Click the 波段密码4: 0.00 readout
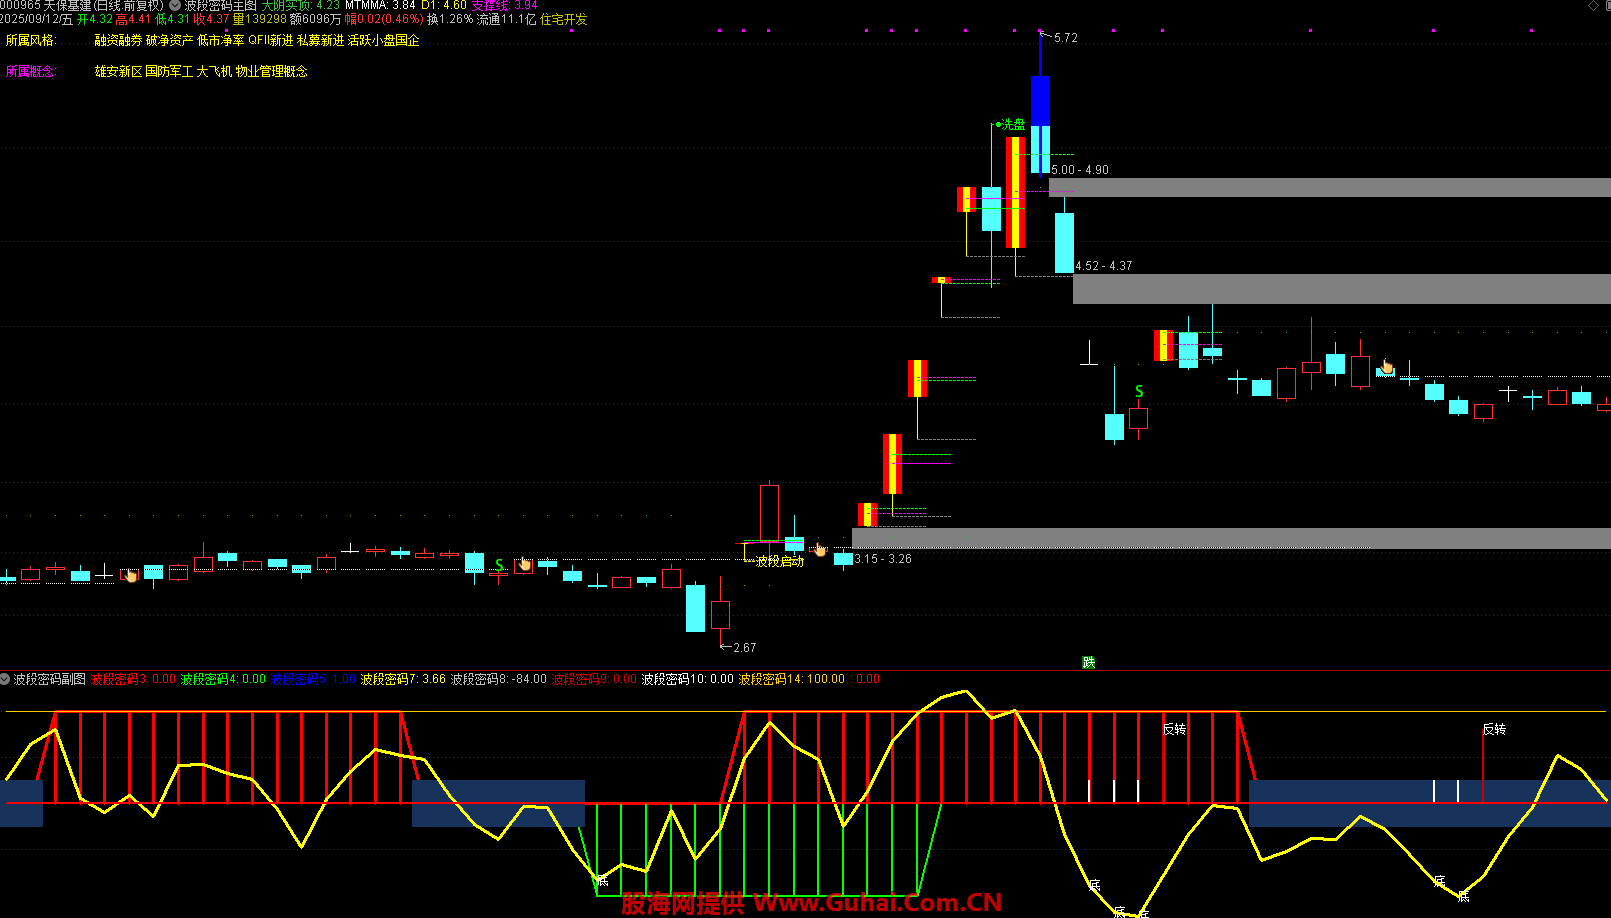 (223, 679)
